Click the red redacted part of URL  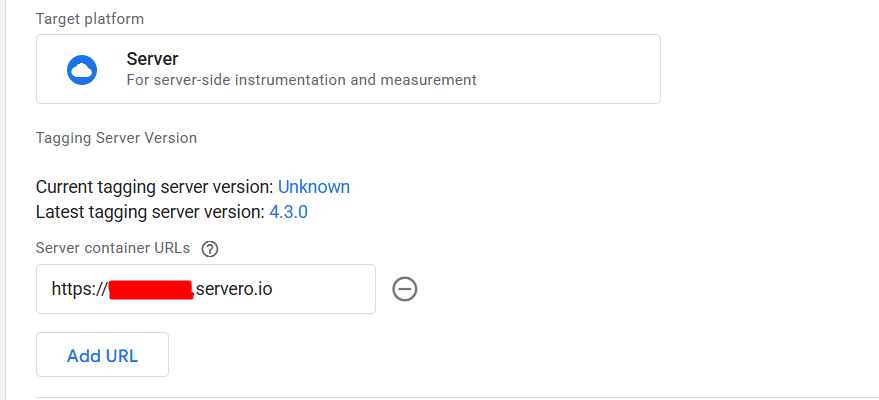point(151,290)
